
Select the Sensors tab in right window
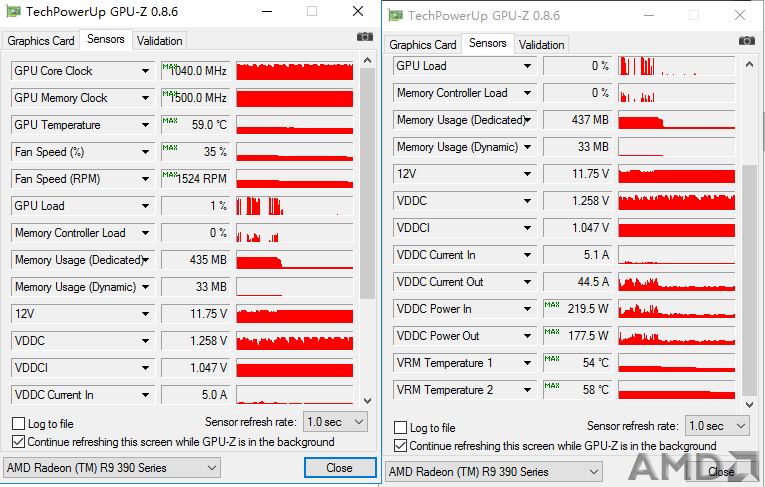tap(487, 43)
